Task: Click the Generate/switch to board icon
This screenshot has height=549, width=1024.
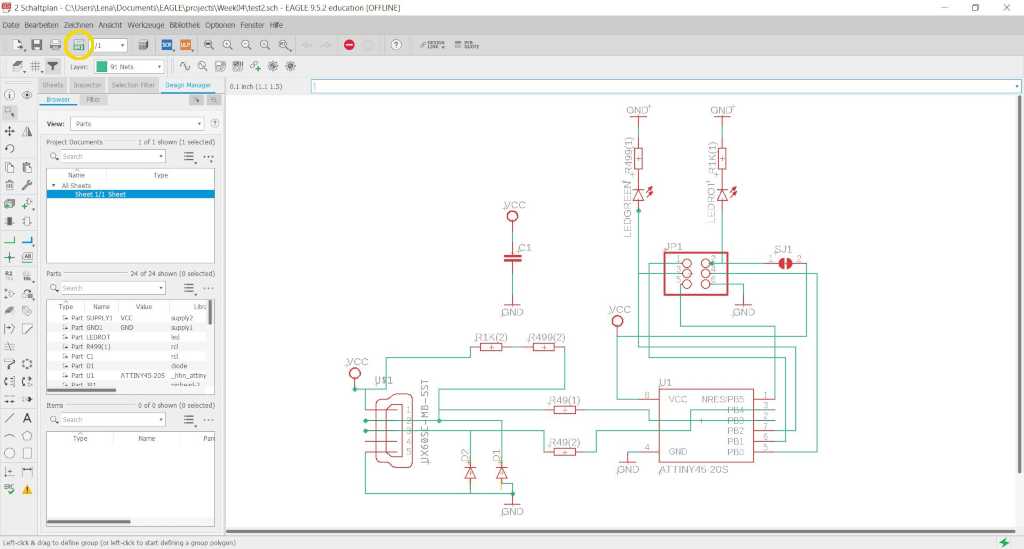Action: pyautogui.click(x=78, y=45)
